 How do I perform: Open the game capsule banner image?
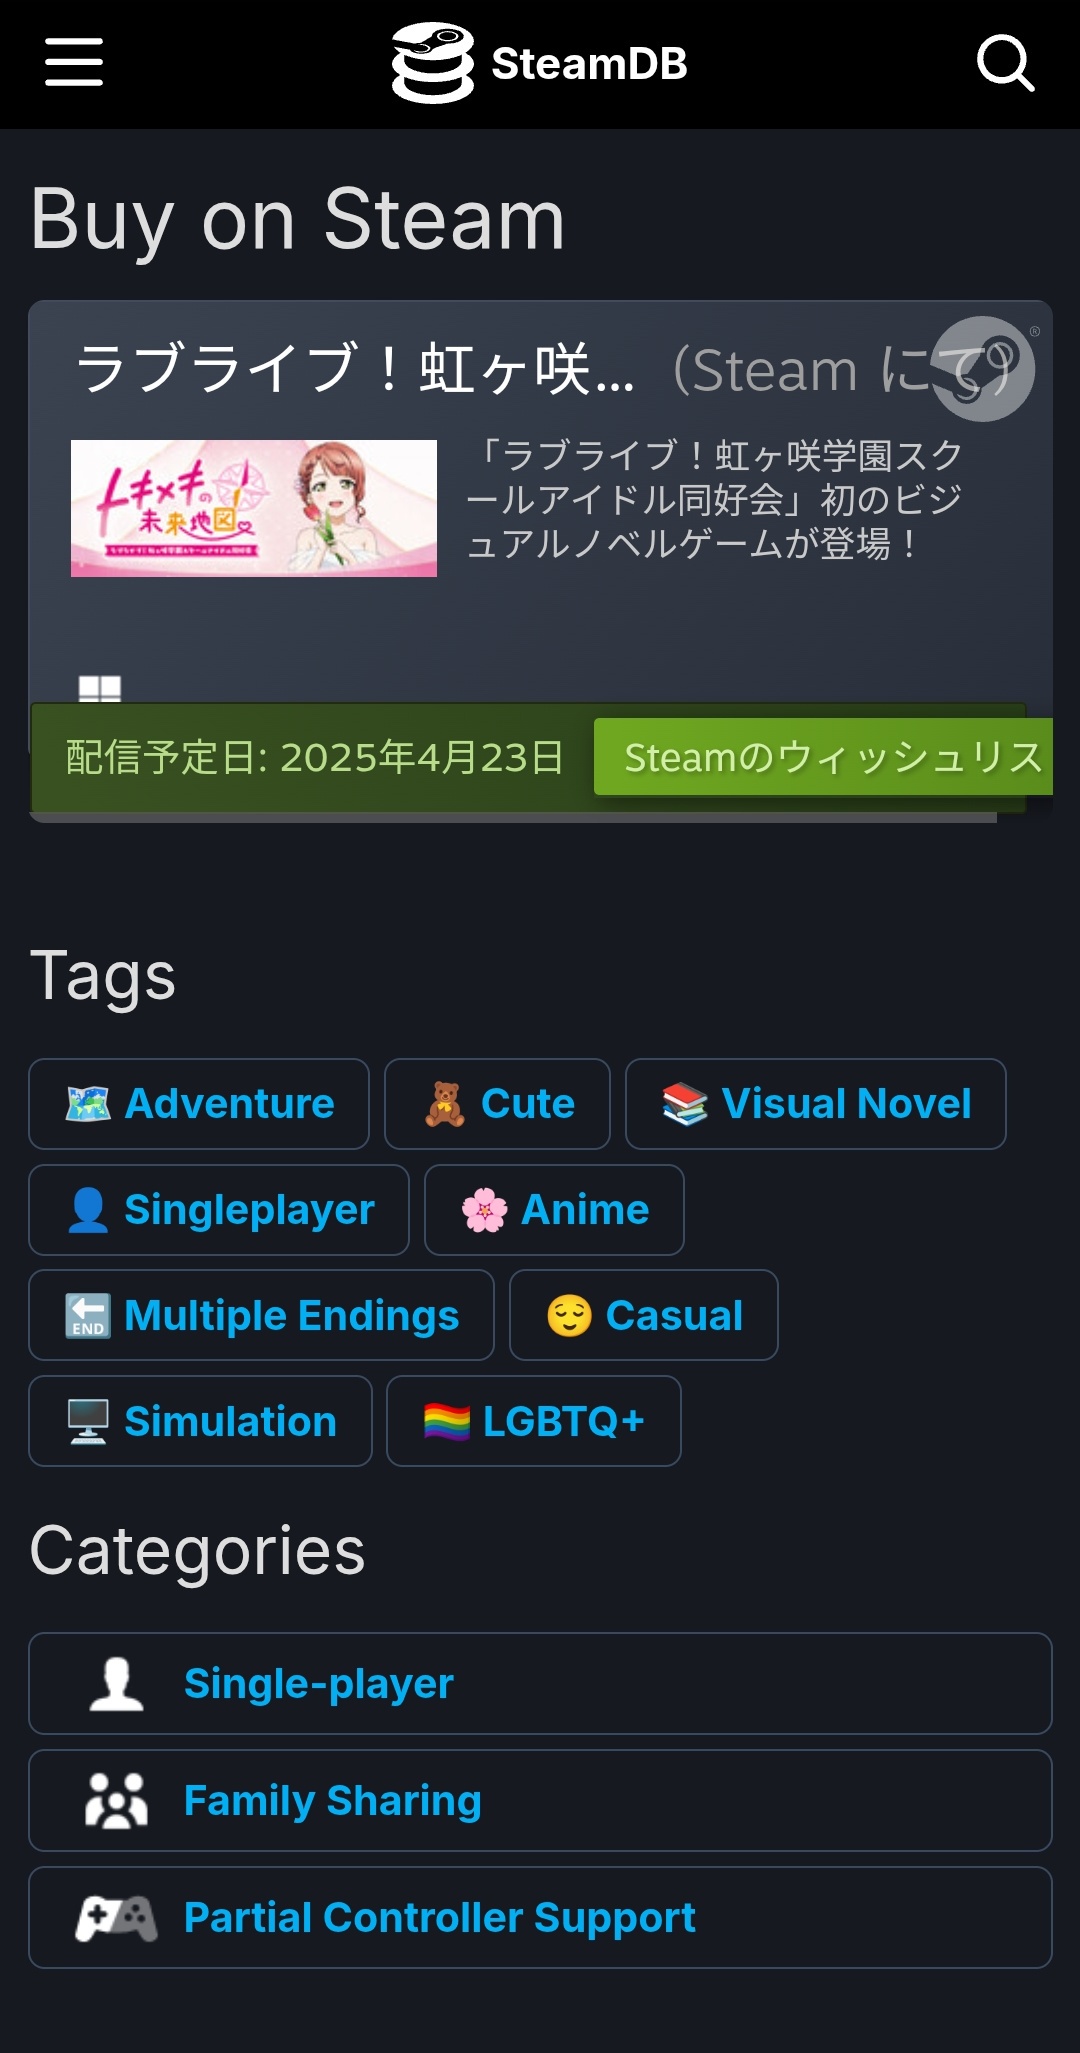tap(254, 508)
